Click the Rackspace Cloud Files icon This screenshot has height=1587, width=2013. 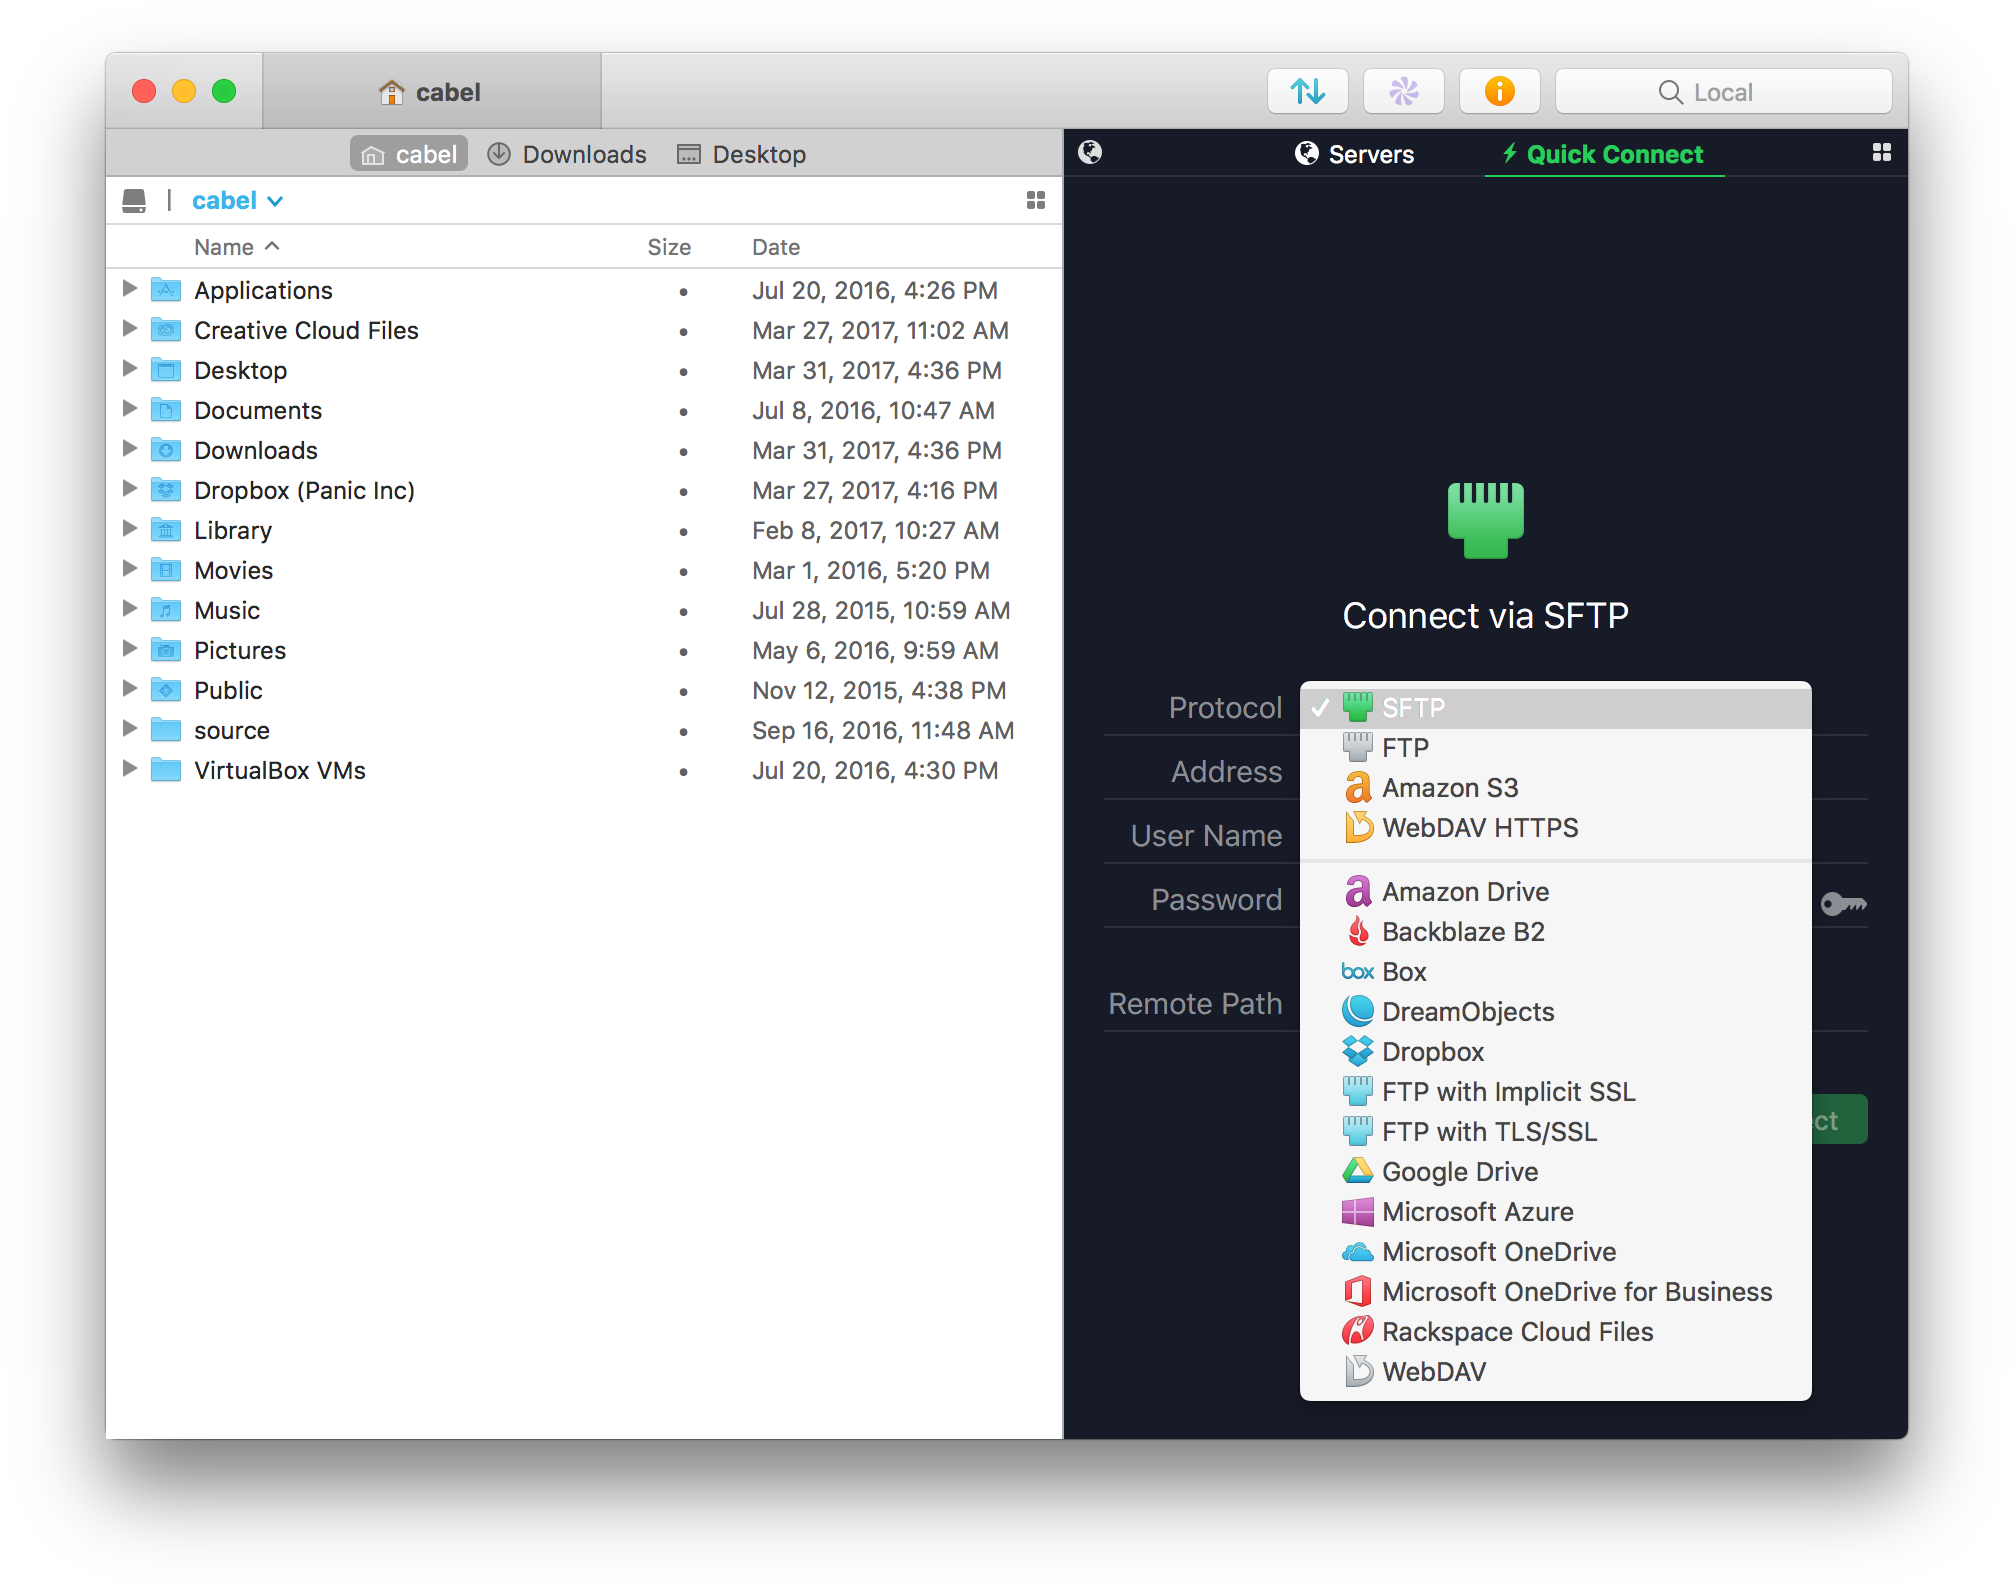[x=1358, y=1331]
